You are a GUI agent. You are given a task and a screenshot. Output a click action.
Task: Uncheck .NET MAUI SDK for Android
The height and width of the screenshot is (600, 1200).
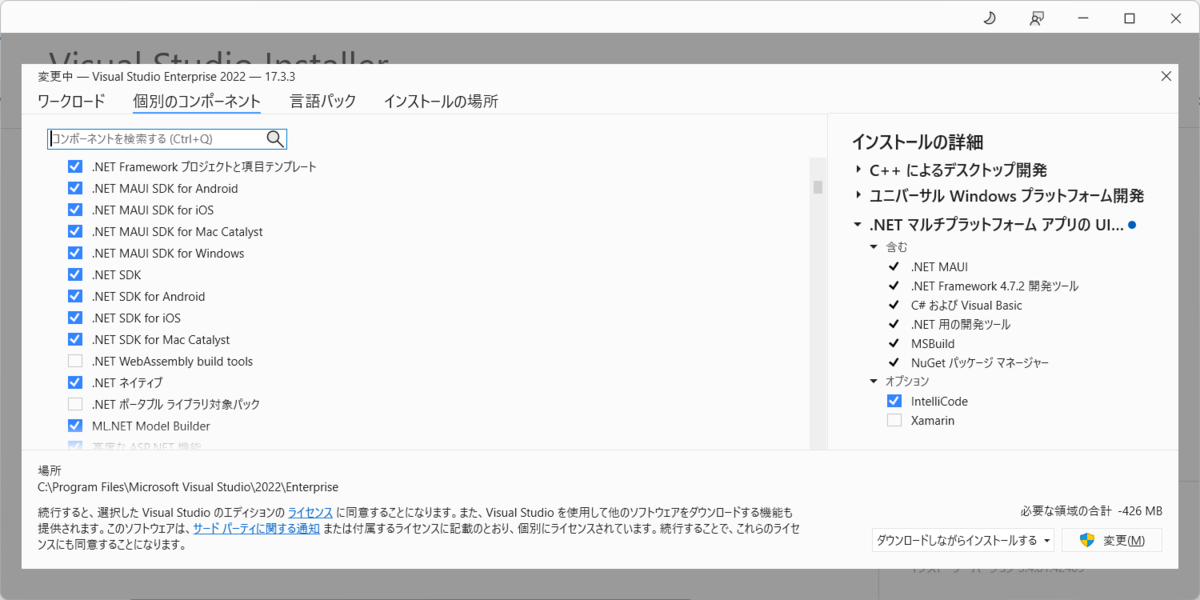(x=75, y=188)
